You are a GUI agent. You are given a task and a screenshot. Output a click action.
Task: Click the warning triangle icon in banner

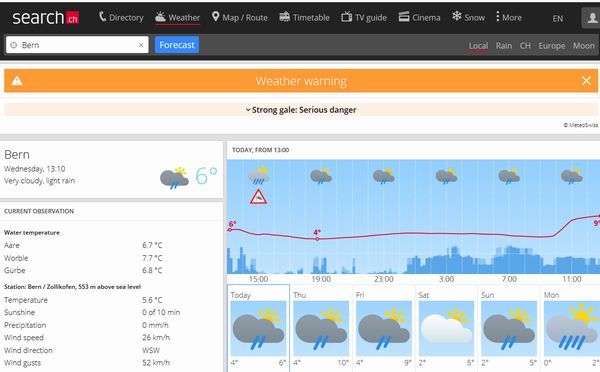[x=17, y=81]
